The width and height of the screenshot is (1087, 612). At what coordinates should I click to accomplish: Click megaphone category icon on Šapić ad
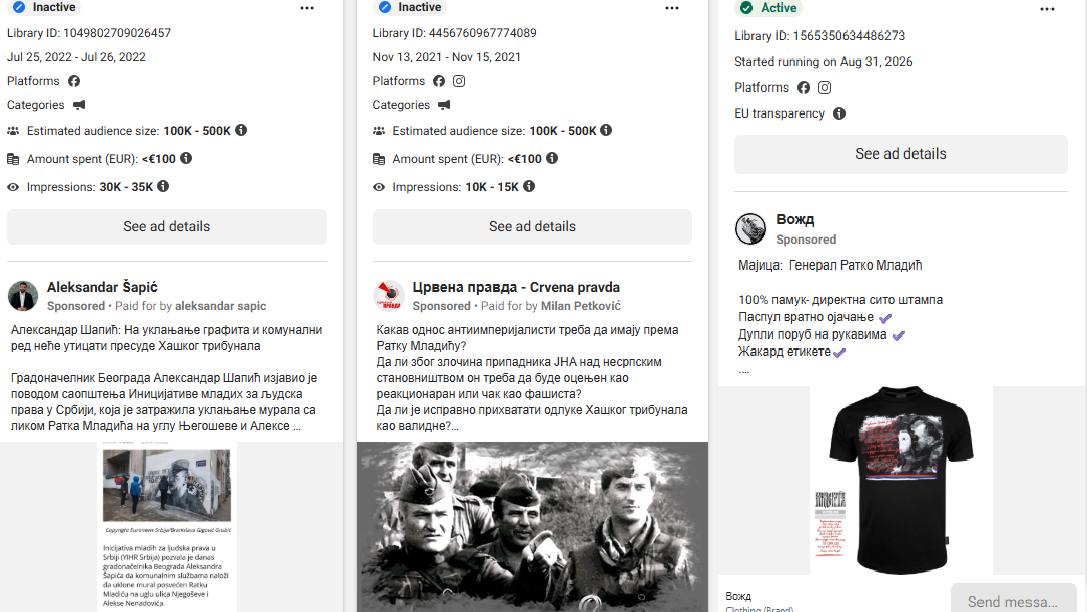point(79,105)
